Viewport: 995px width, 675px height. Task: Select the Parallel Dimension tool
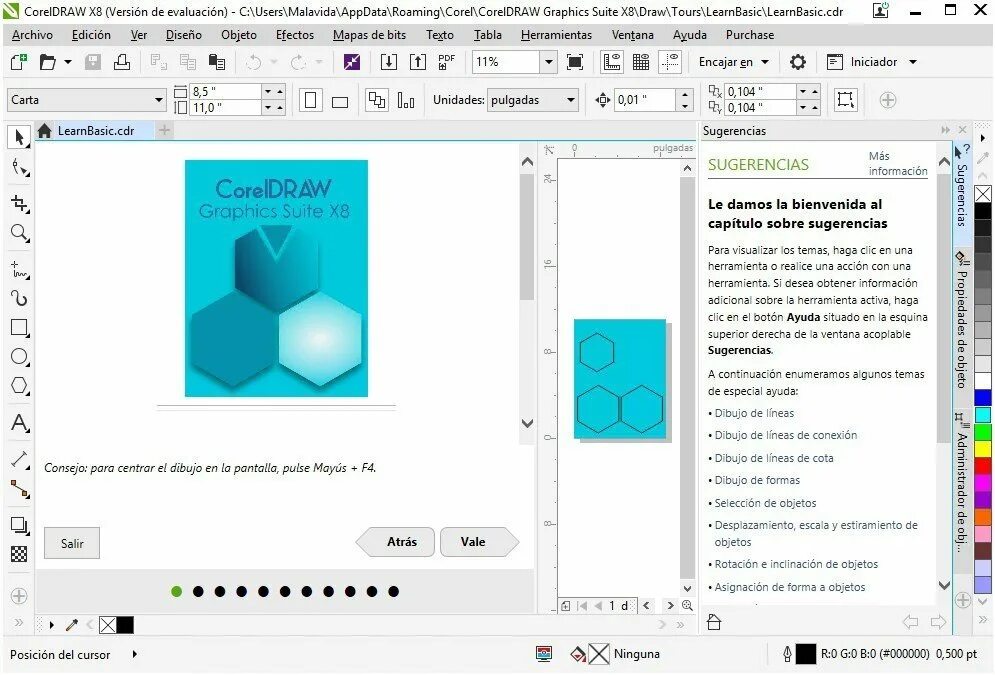pos(20,459)
